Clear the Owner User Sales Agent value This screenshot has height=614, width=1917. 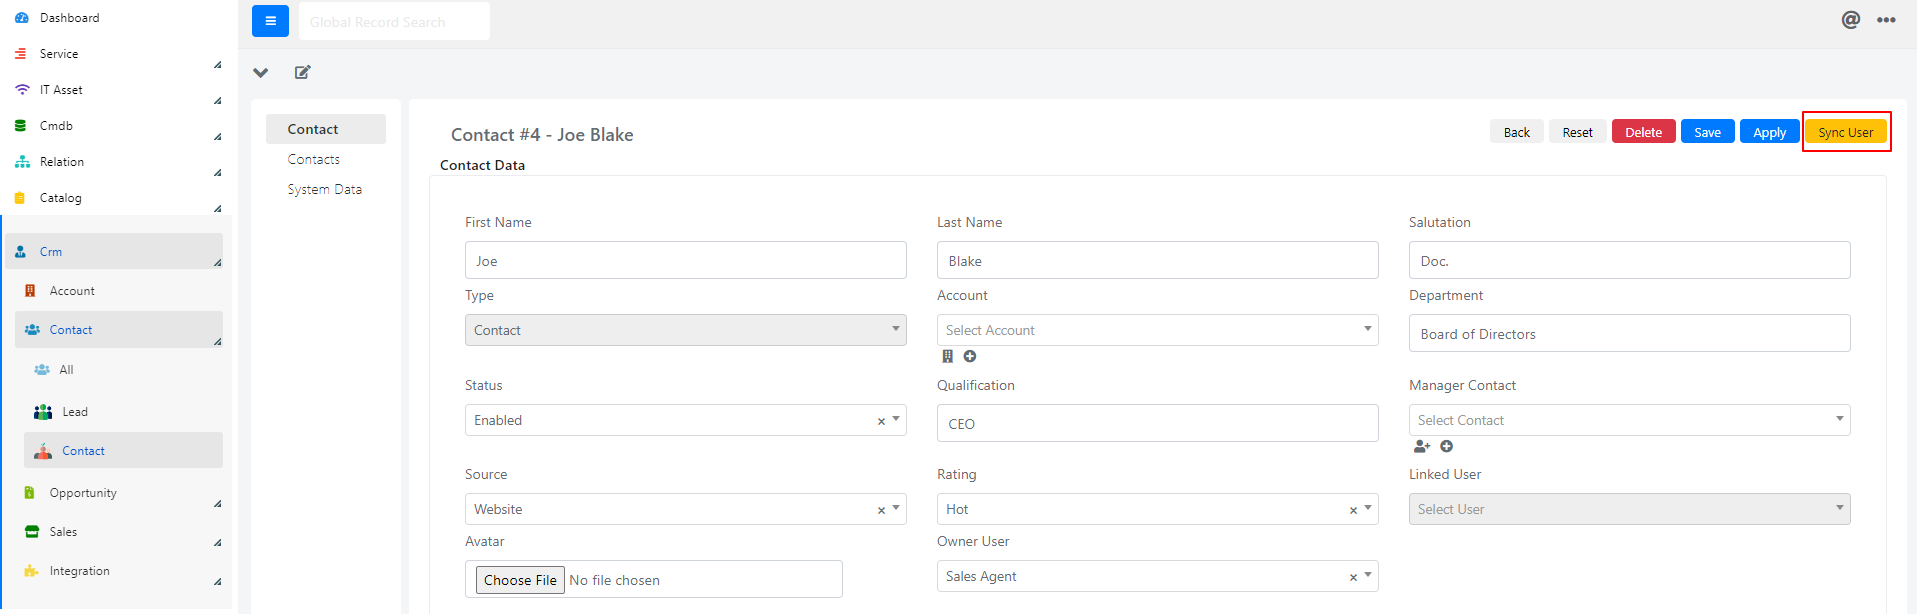coord(1353,577)
